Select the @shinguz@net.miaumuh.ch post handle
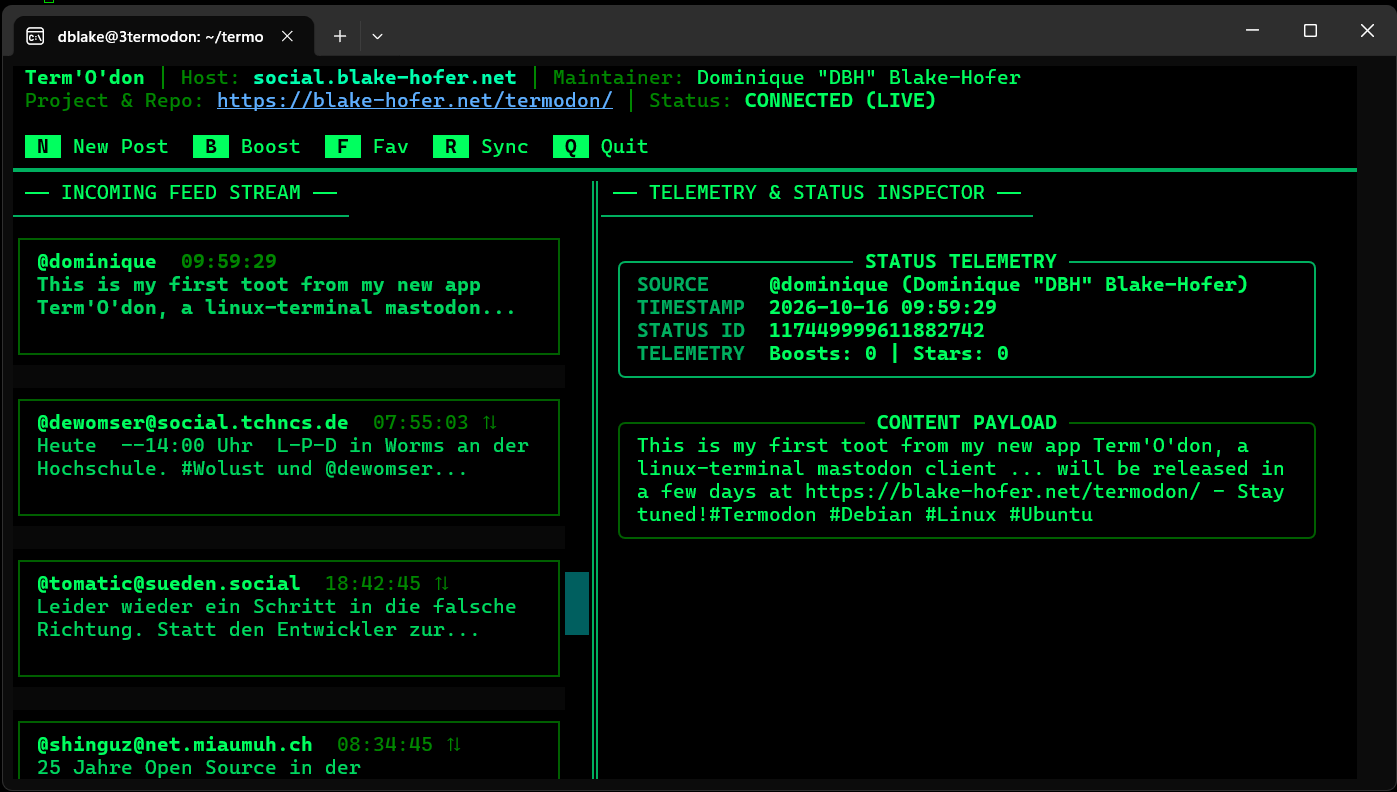This screenshot has height=792, width=1397. (175, 745)
